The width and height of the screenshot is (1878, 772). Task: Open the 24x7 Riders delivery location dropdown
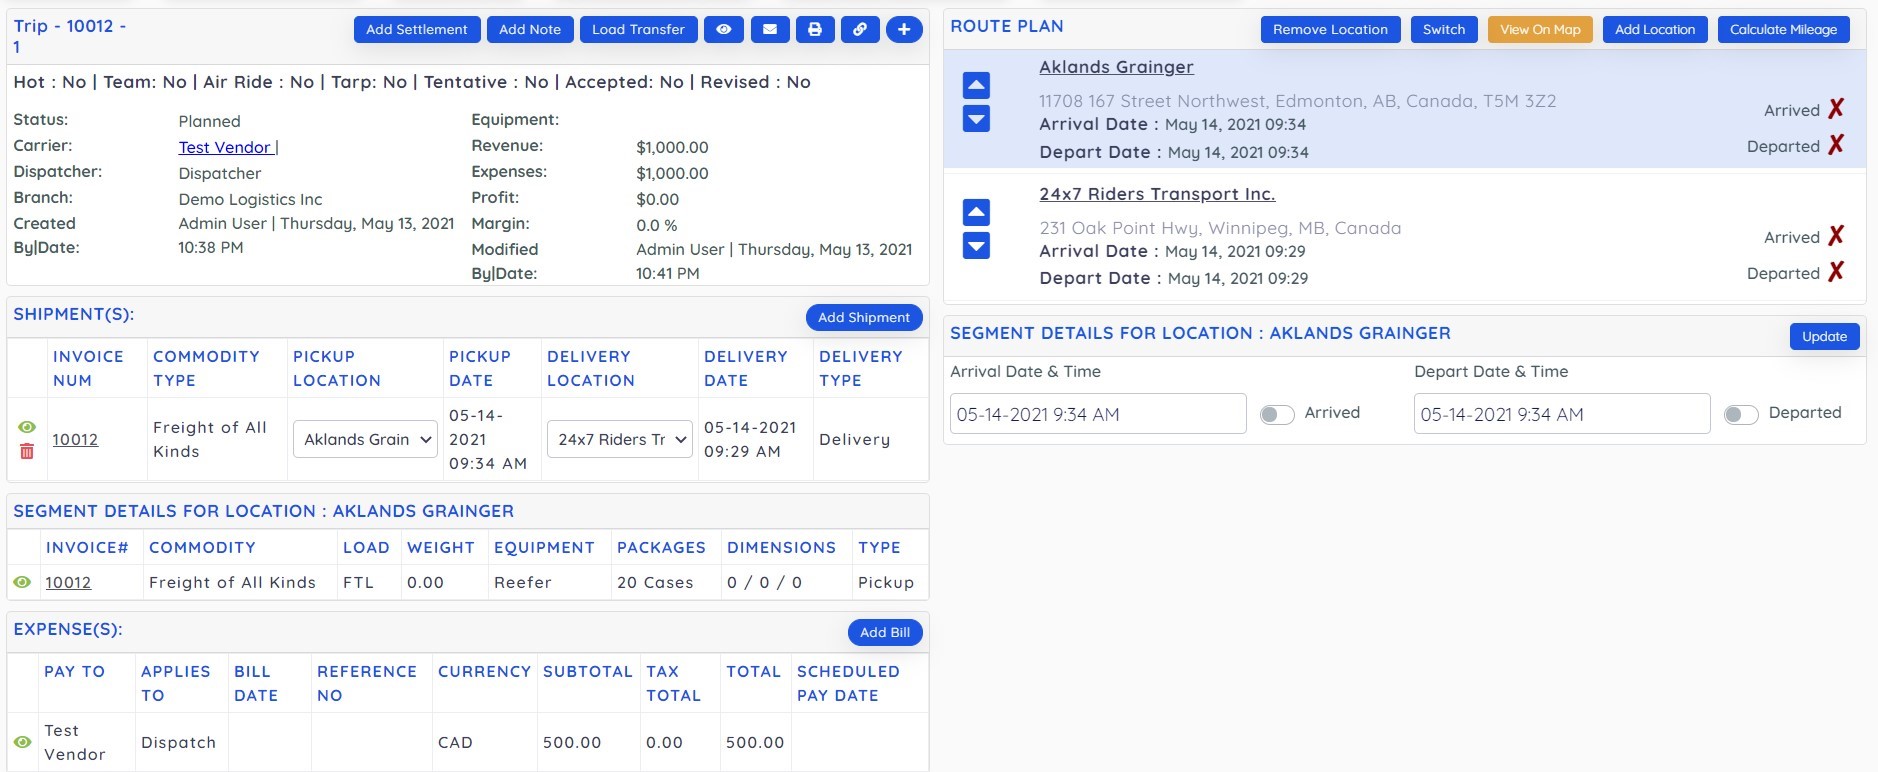pyautogui.click(x=620, y=440)
